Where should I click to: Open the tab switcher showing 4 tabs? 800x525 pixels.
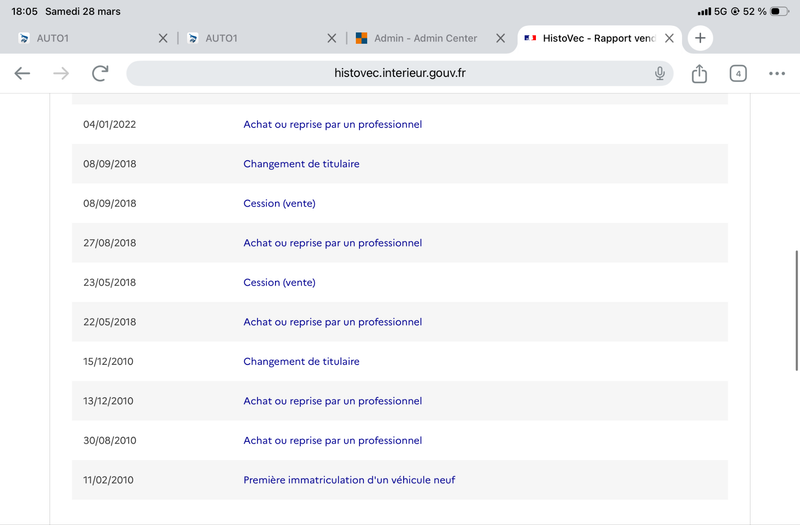[738, 73]
